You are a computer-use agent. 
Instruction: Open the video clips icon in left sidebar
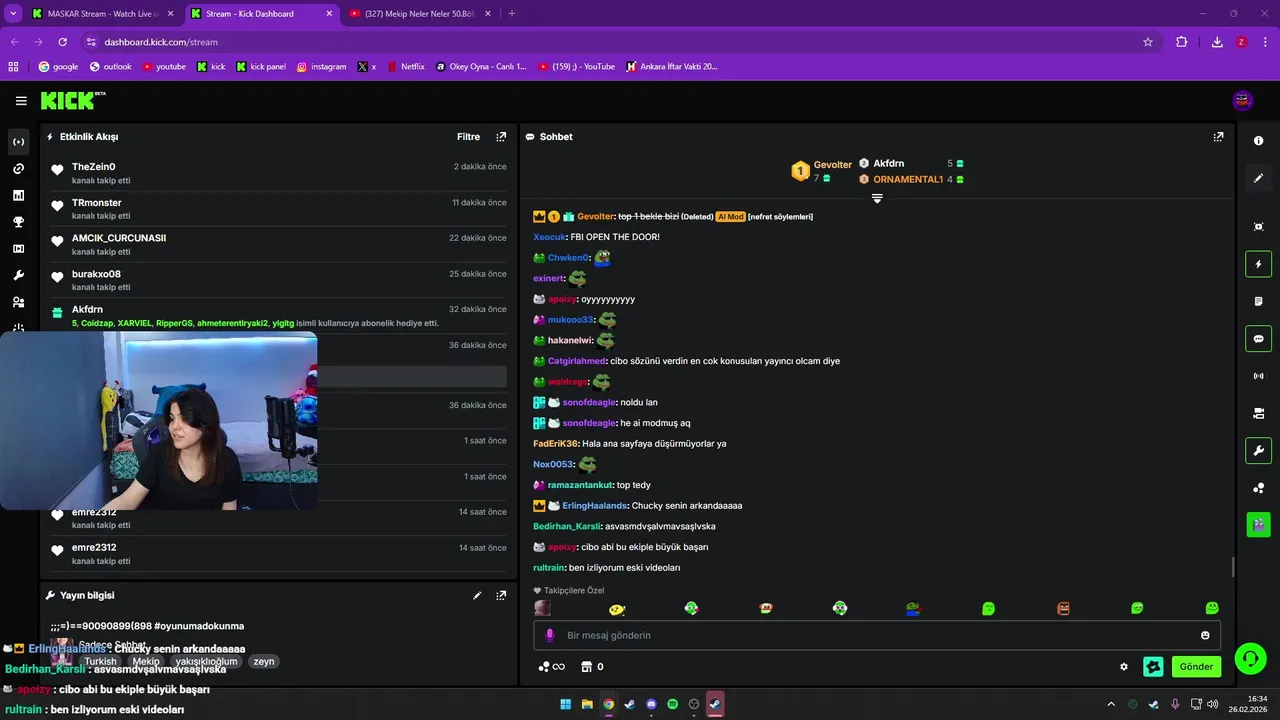pos(18,249)
